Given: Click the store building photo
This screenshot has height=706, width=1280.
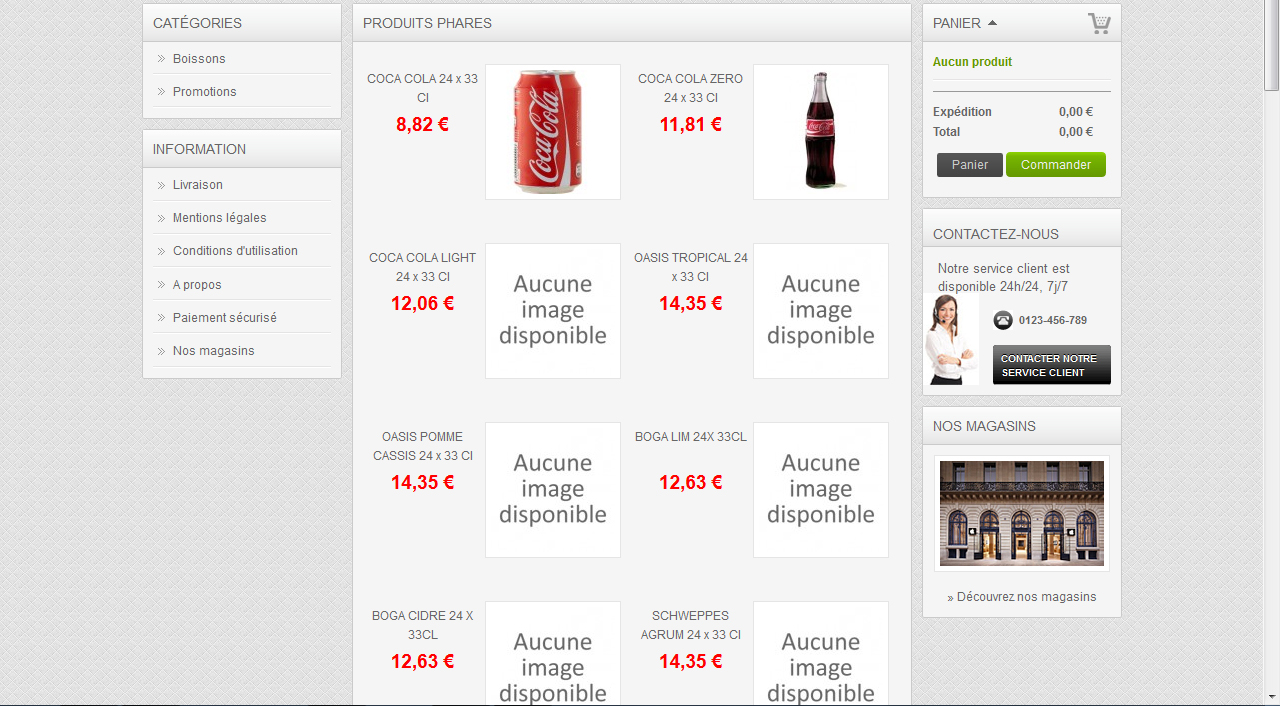Looking at the screenshot, I should coord(1022,514).
